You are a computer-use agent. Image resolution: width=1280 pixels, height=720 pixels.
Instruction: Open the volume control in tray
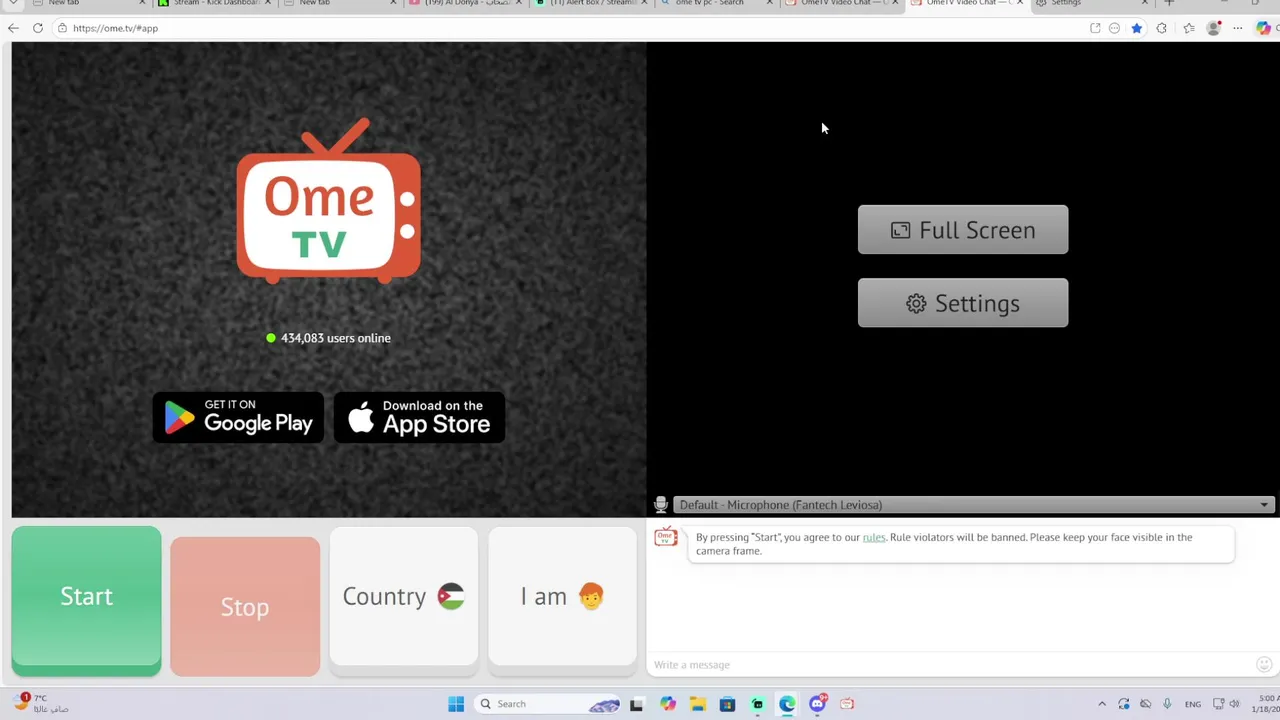1234,704
